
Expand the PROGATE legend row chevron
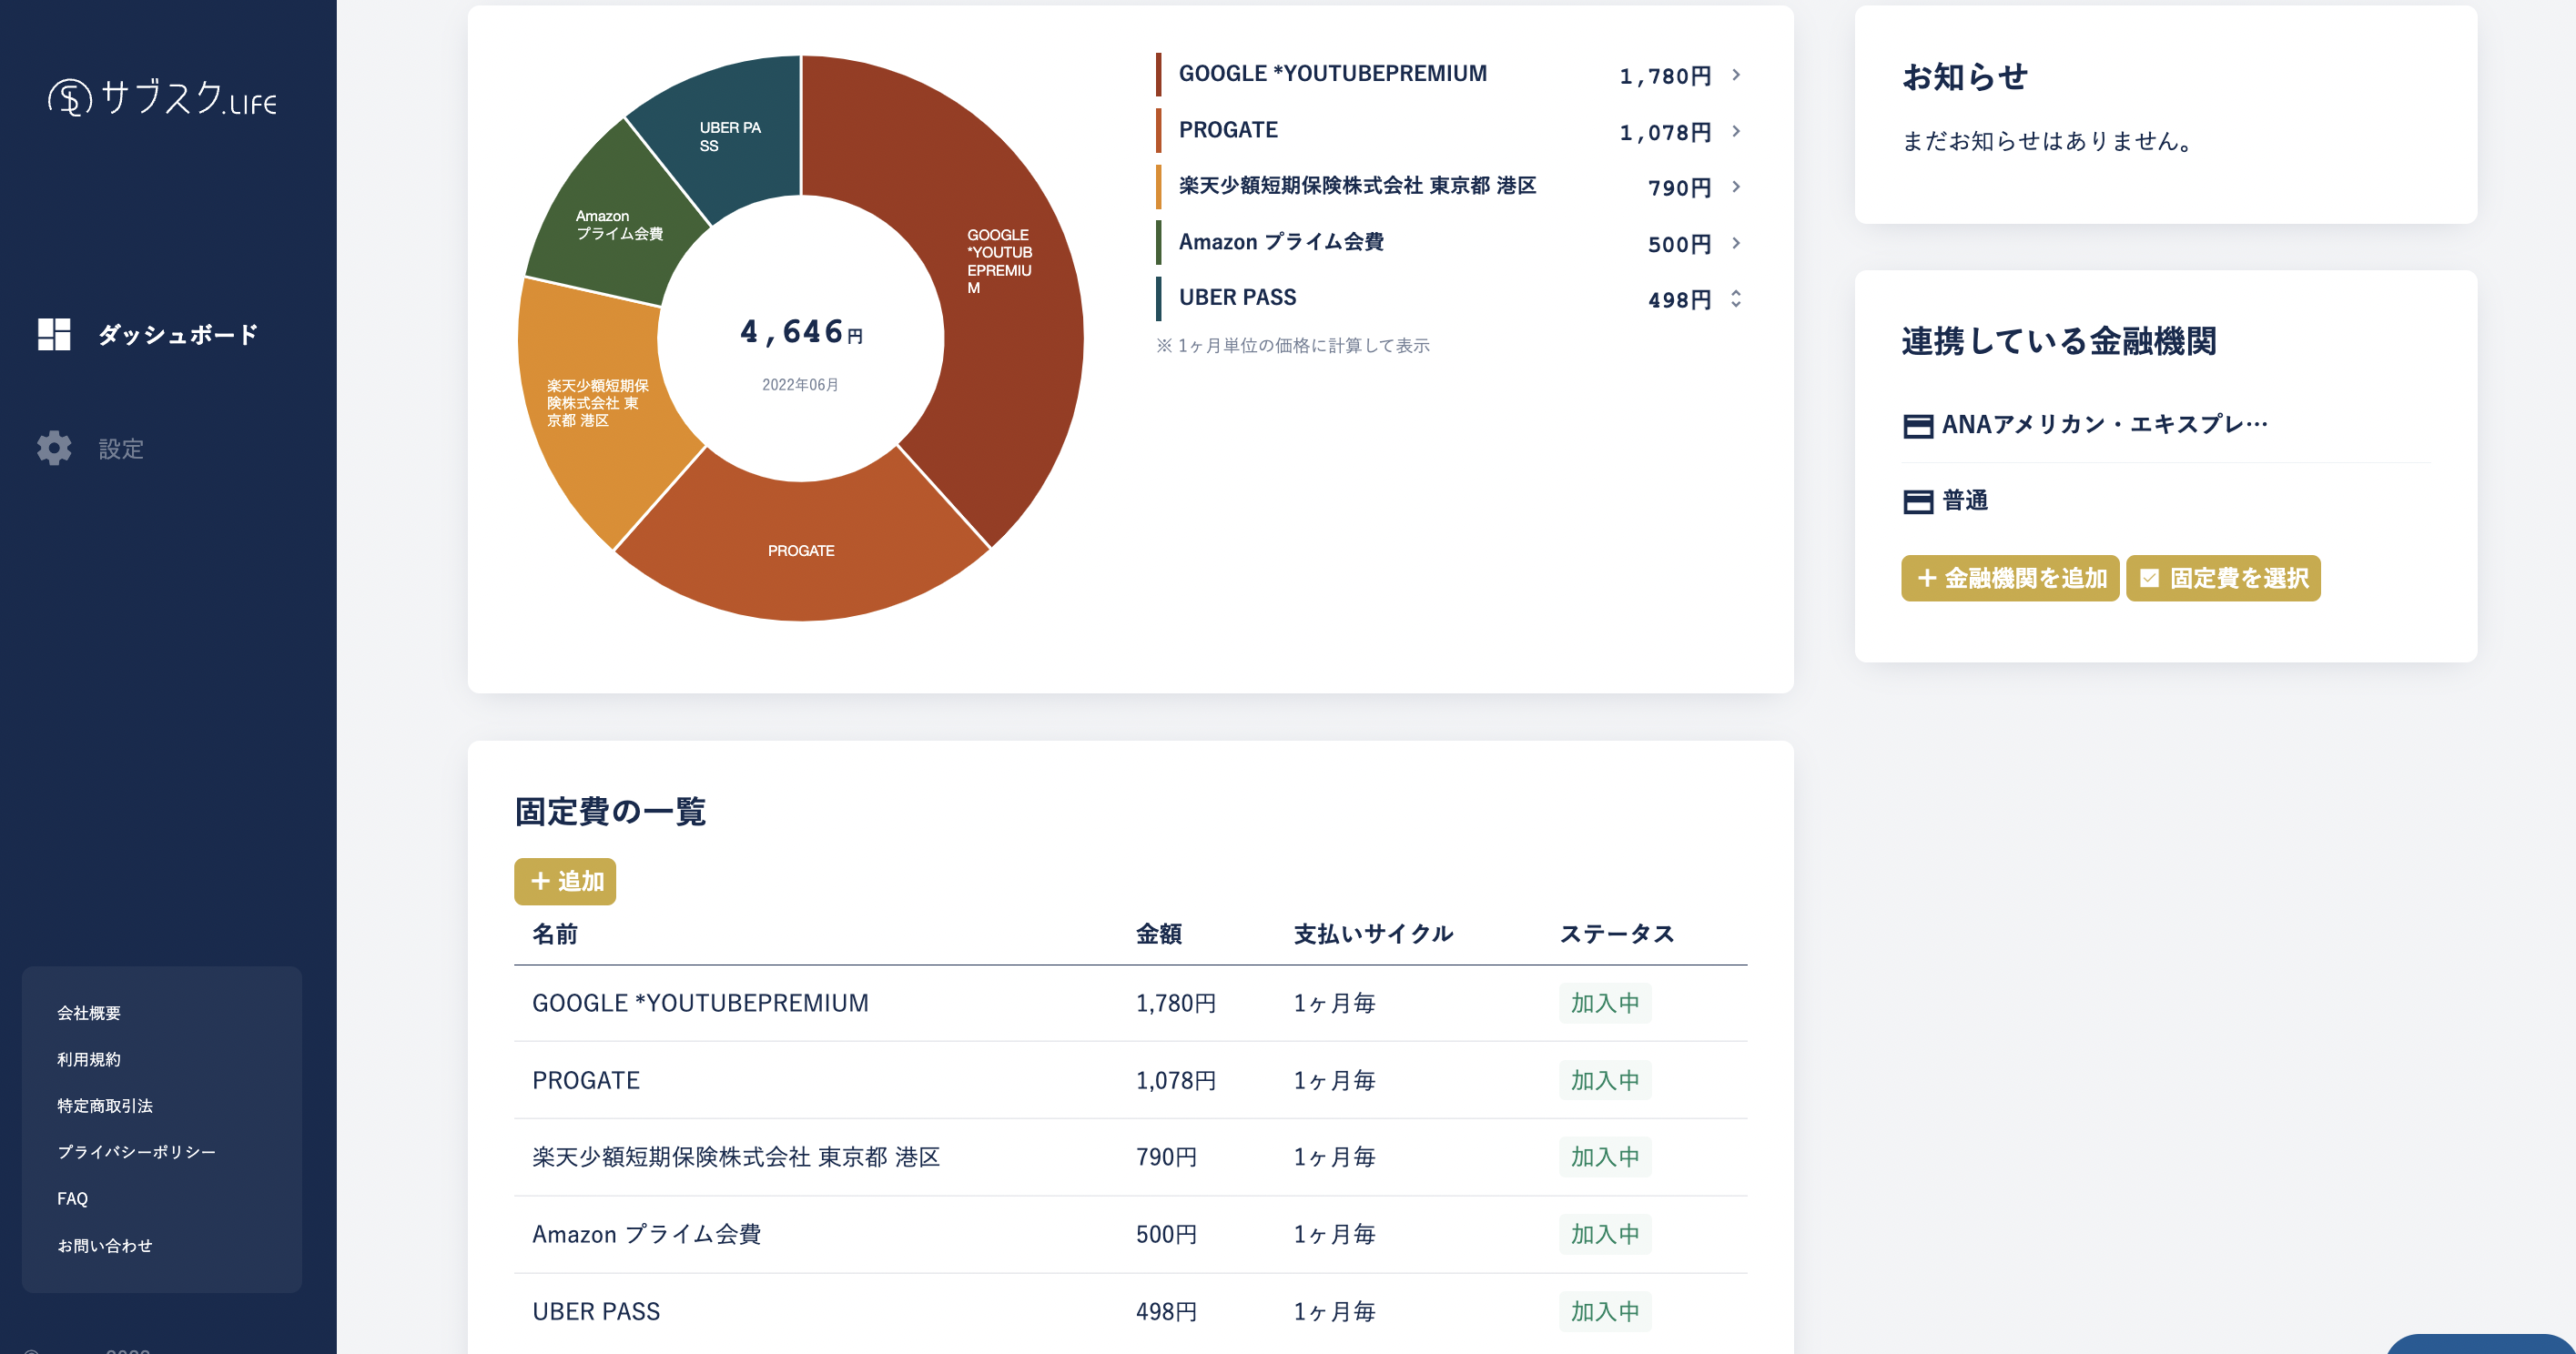pyautogui.click(x=1736, y=131)
